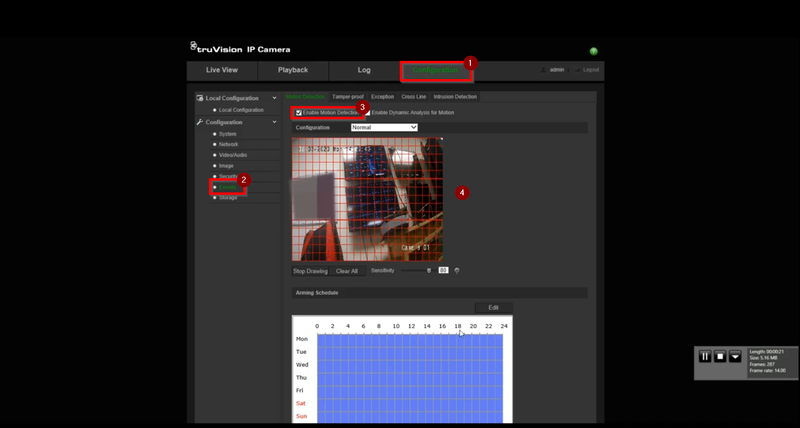800x428 pixels.
Task: Open the Log tab
Action: click(x=364, y=70)
